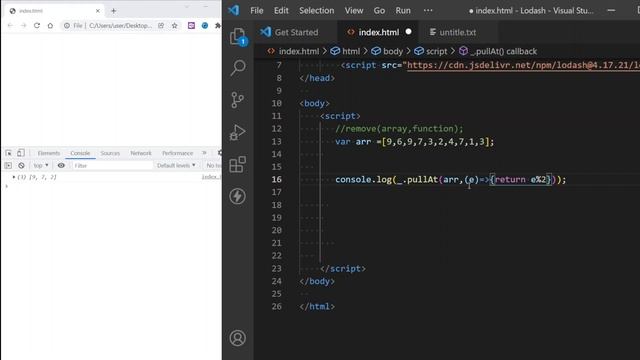Bookmark this page with the star icon
The image size is (640, 360).
pos(175,25)
